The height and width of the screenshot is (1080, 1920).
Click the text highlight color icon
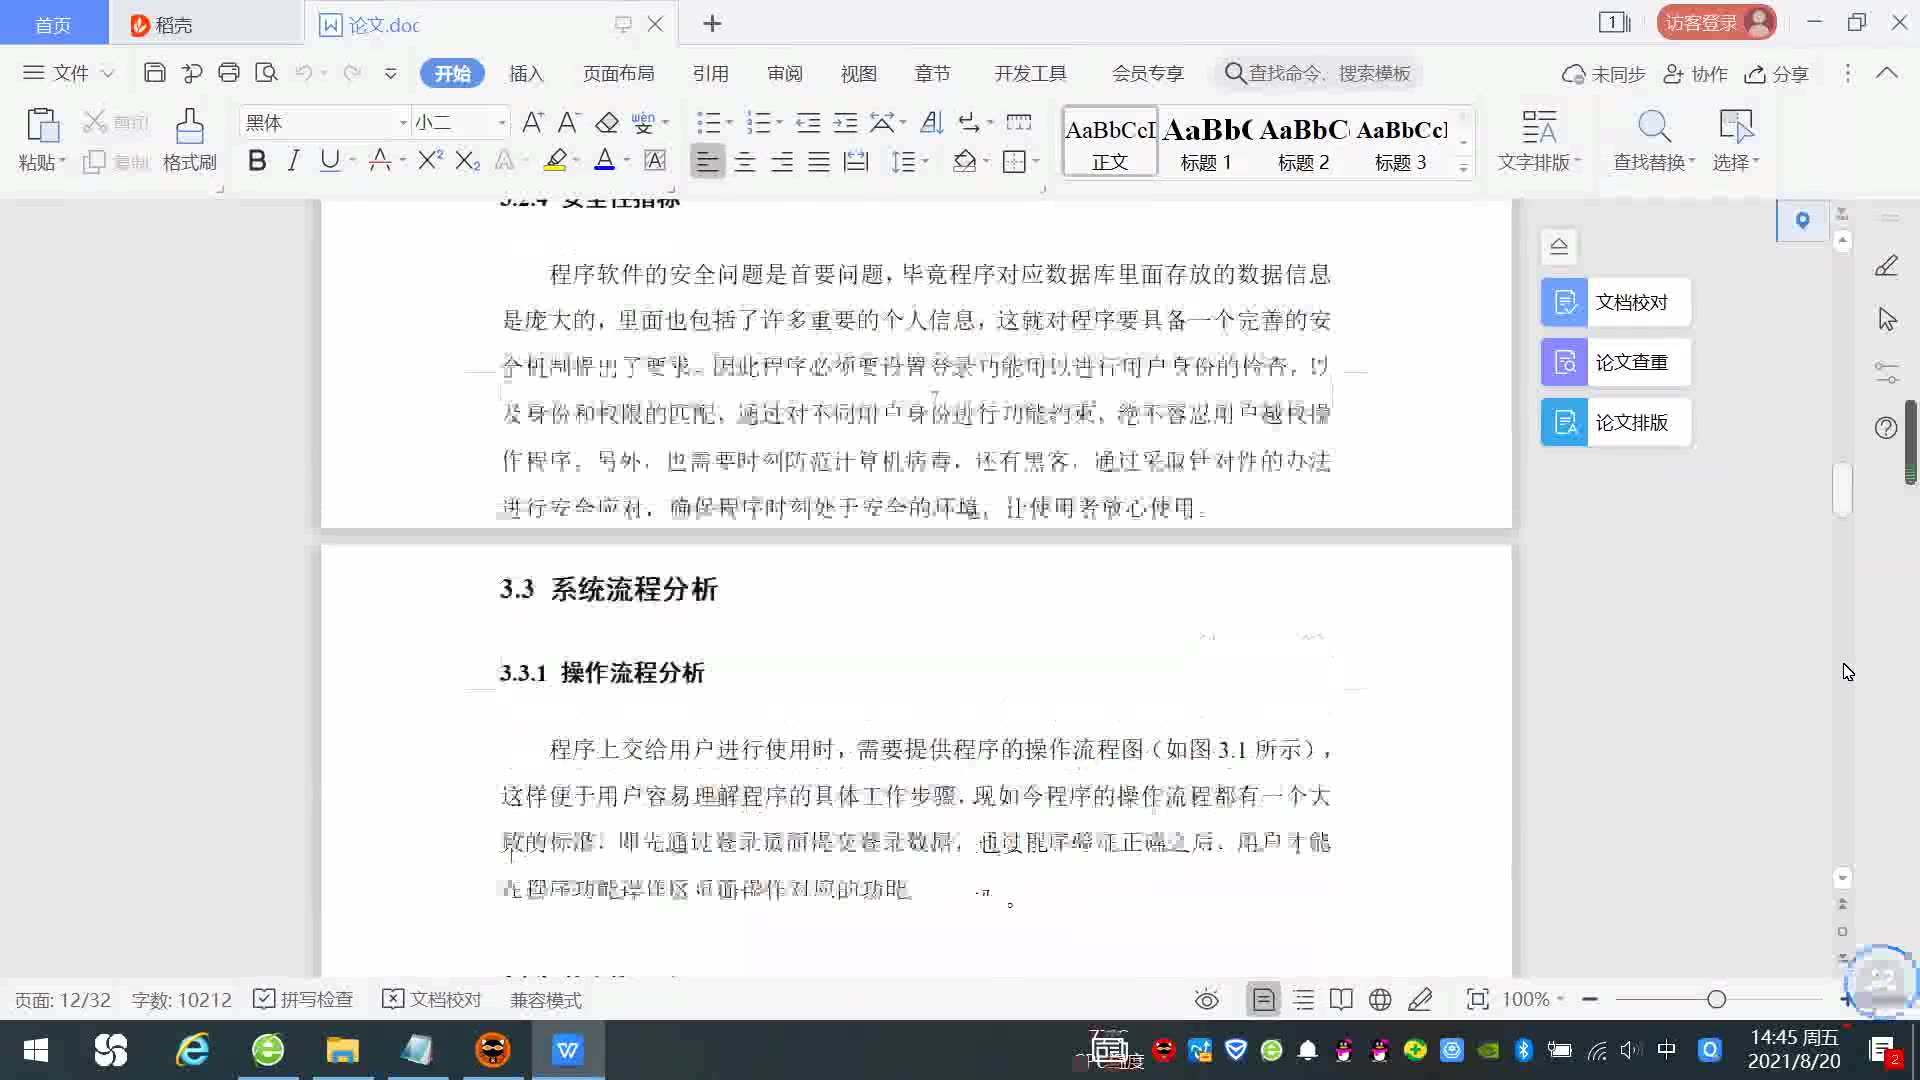click(556, 161)
